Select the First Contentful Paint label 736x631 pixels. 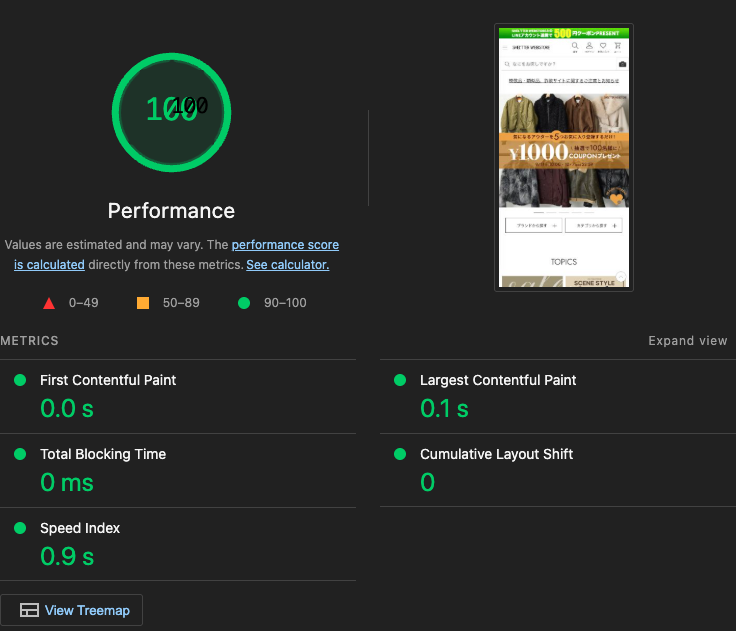pos(108,380)
